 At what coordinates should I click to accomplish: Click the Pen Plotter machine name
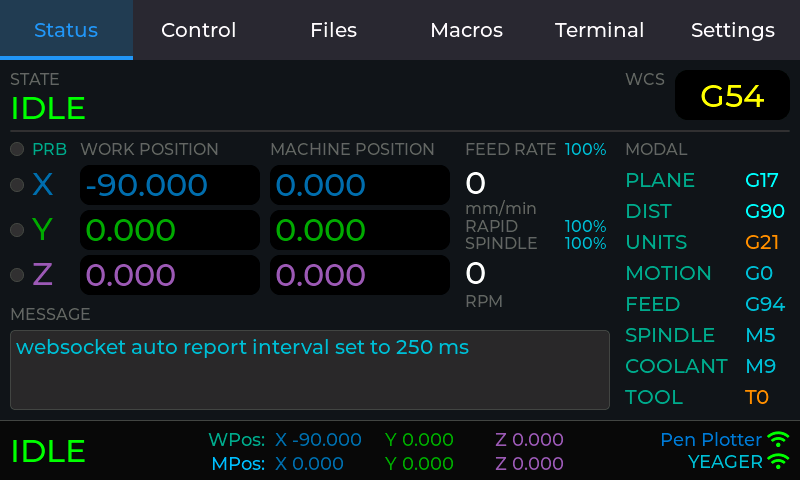coord(711,439)
